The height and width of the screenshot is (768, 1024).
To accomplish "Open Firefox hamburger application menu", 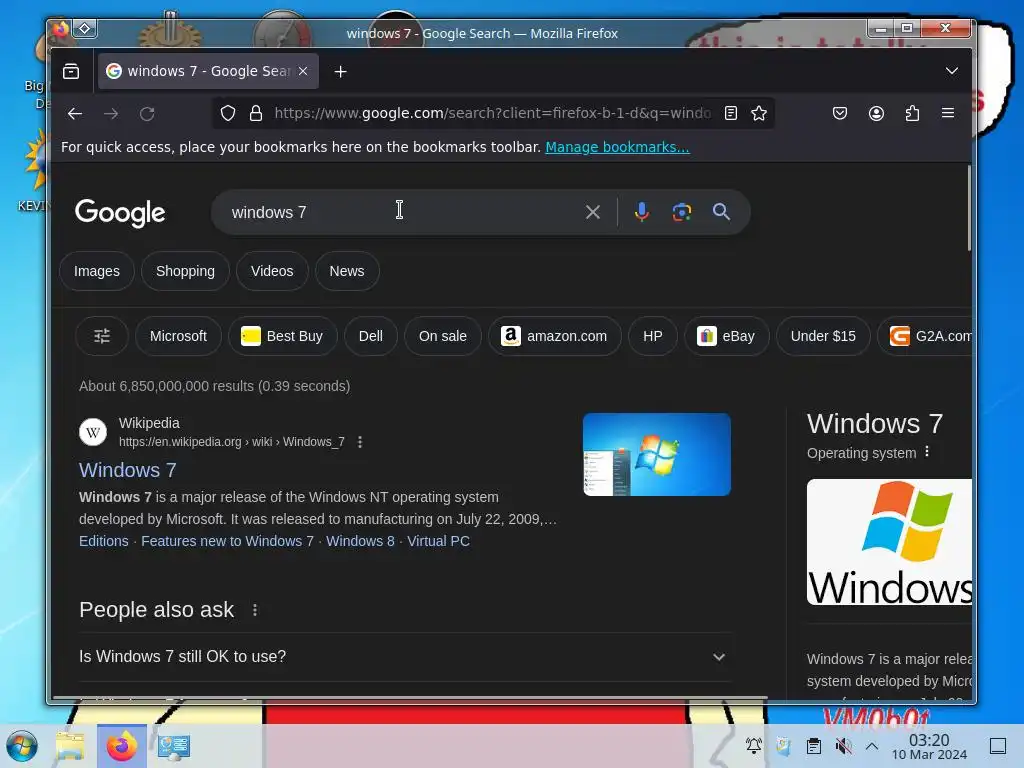I will point(948,114).
